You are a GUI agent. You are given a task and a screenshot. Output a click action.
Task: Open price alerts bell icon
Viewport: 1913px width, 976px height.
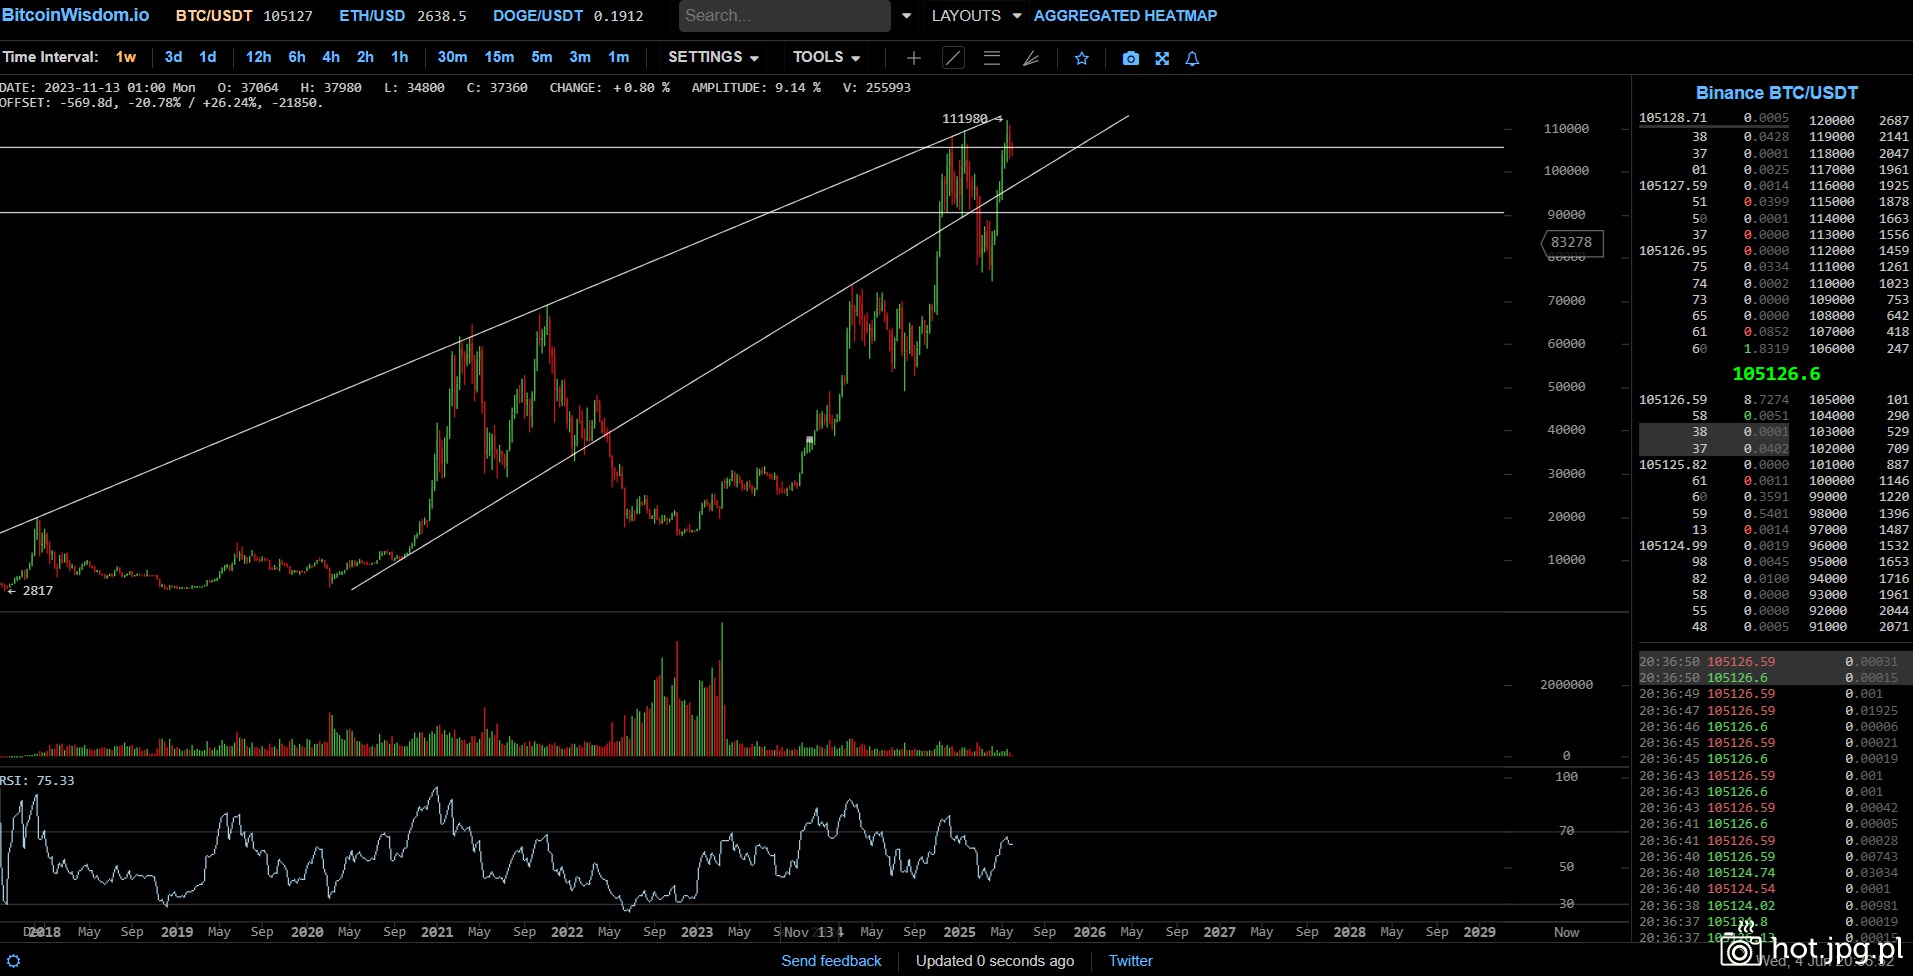coord(1192,58)
